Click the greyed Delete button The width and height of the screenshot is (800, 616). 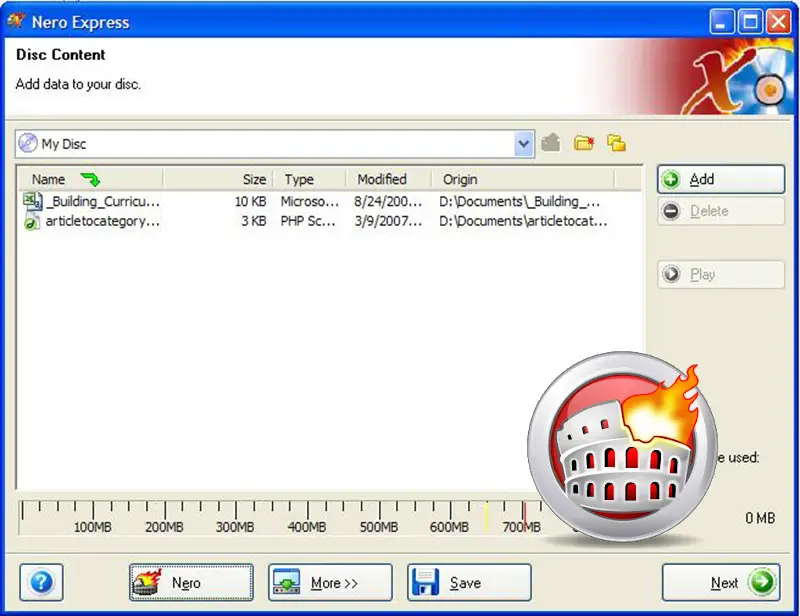click(720, 211)
